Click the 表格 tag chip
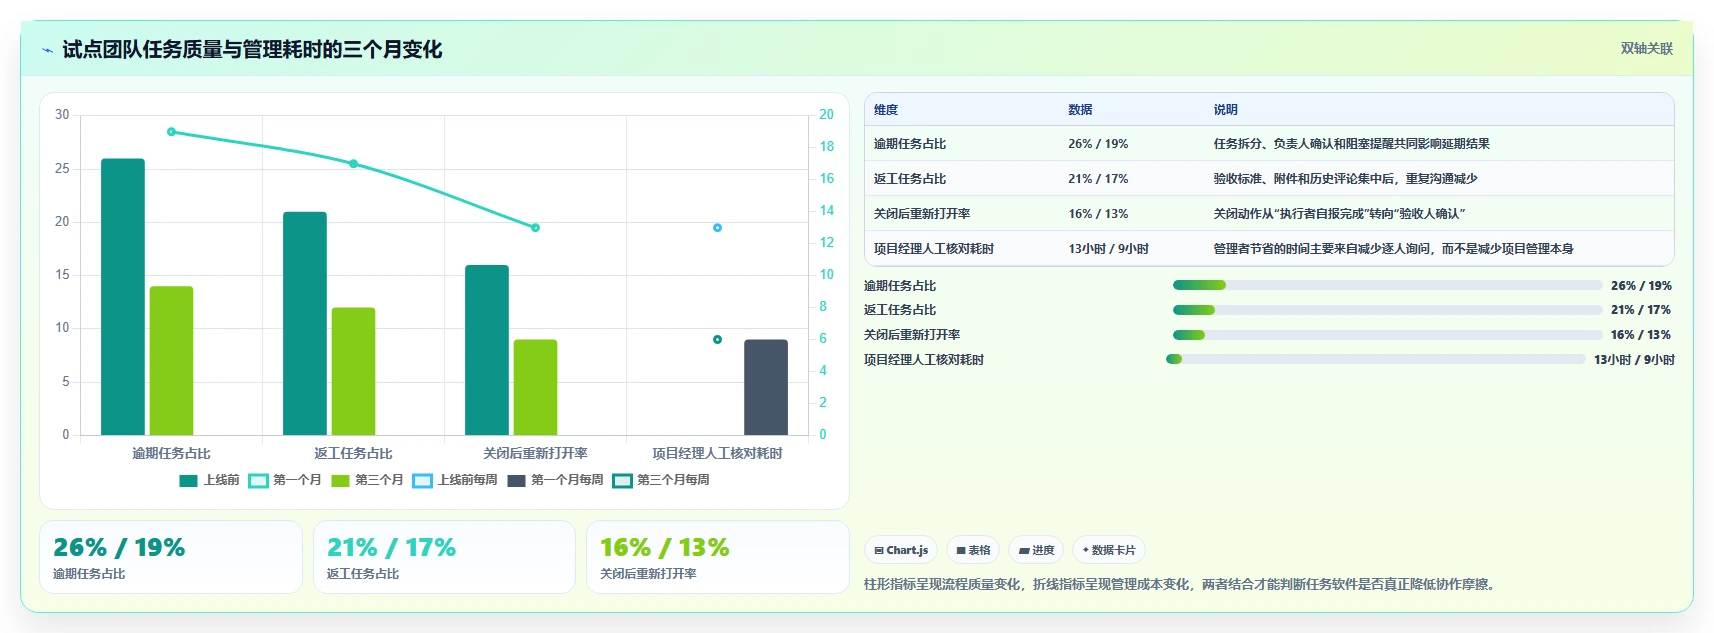 click(973, 550)
